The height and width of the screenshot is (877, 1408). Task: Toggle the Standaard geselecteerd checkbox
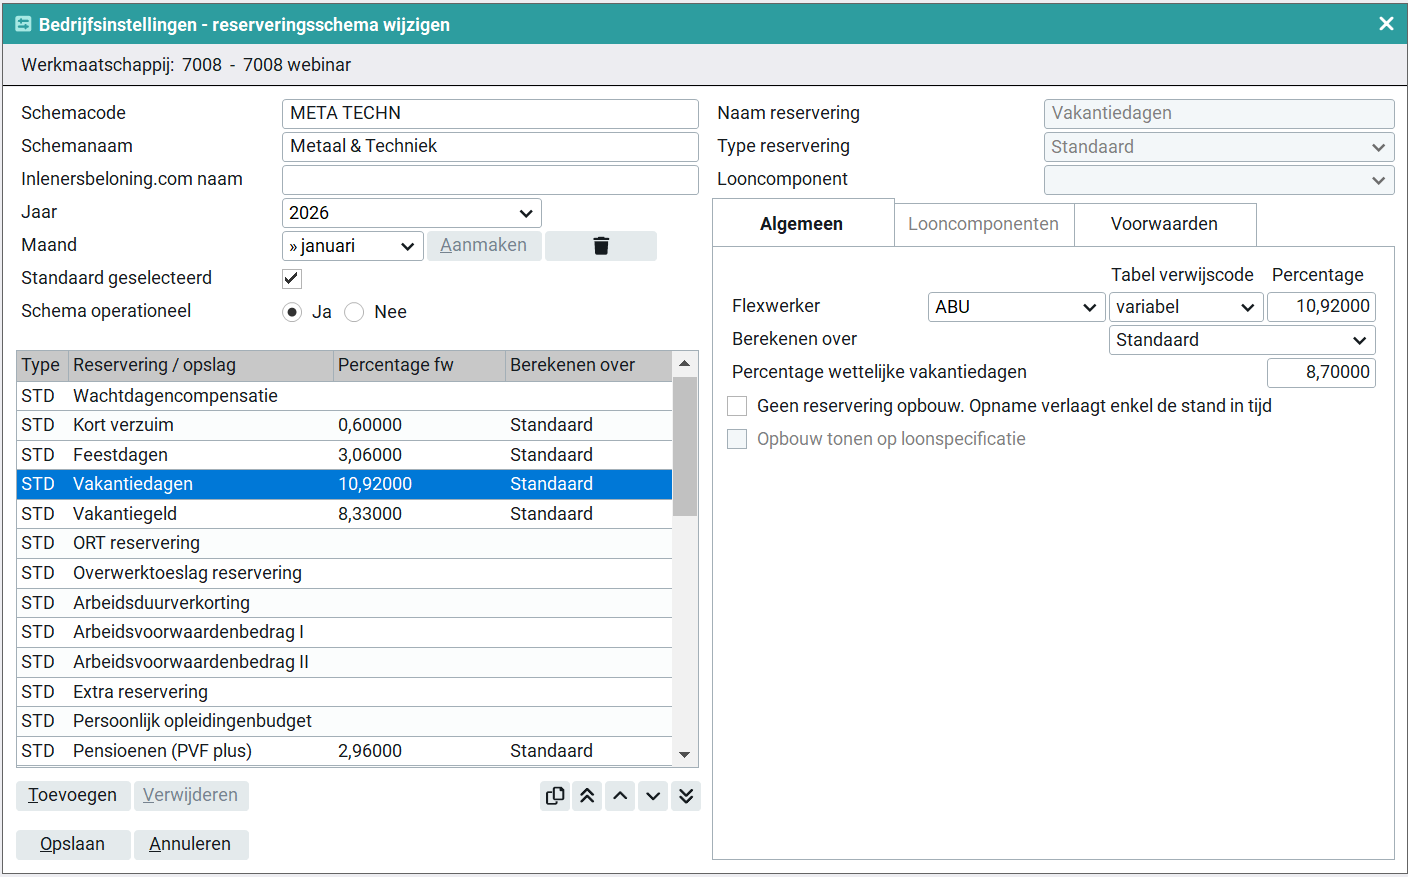tap(292, 278)
